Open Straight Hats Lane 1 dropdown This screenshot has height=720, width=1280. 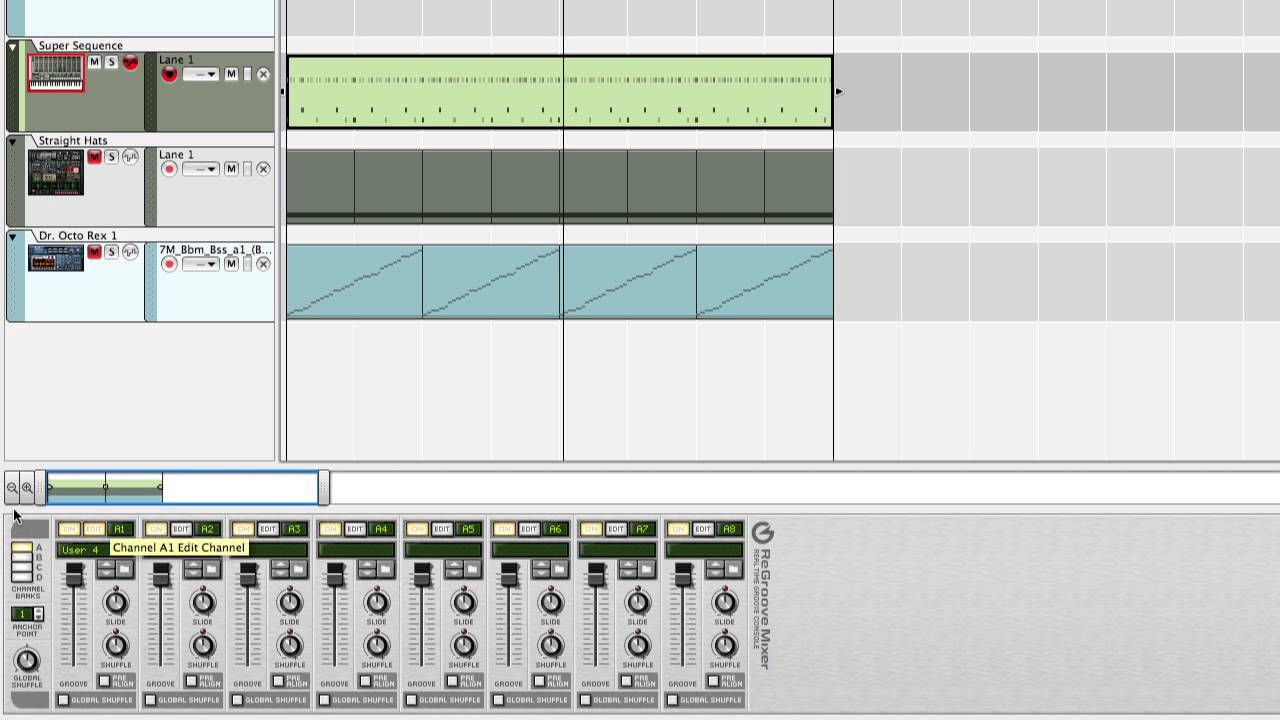coord(200,170)
